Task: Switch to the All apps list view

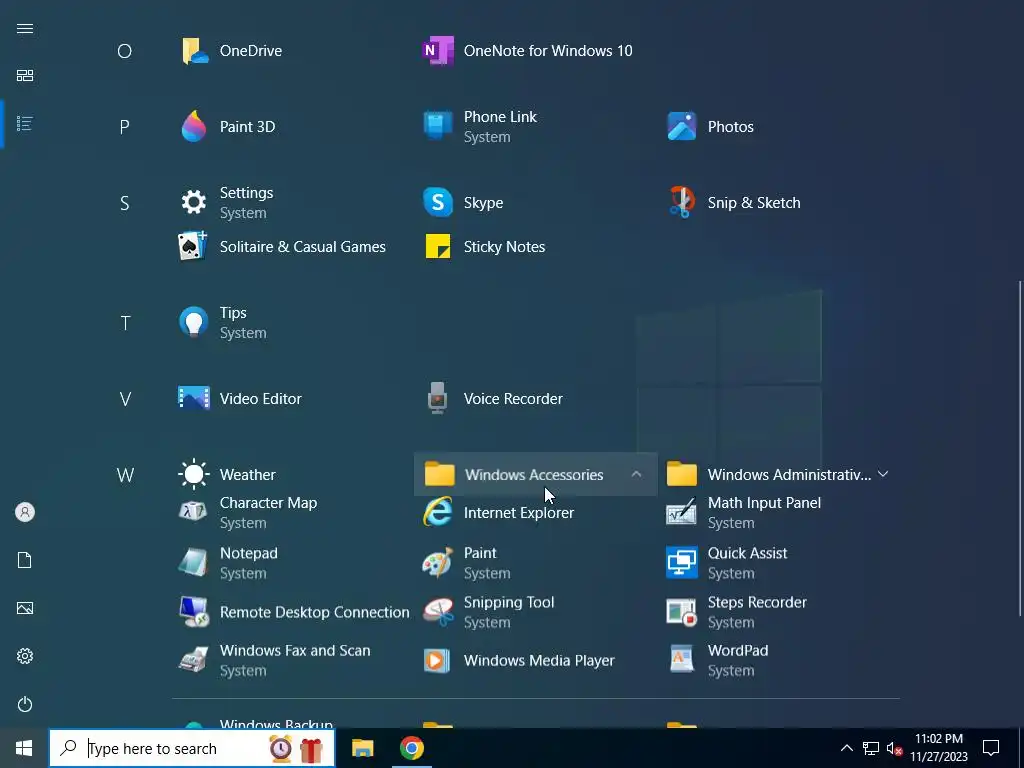Action: (25, 123)
